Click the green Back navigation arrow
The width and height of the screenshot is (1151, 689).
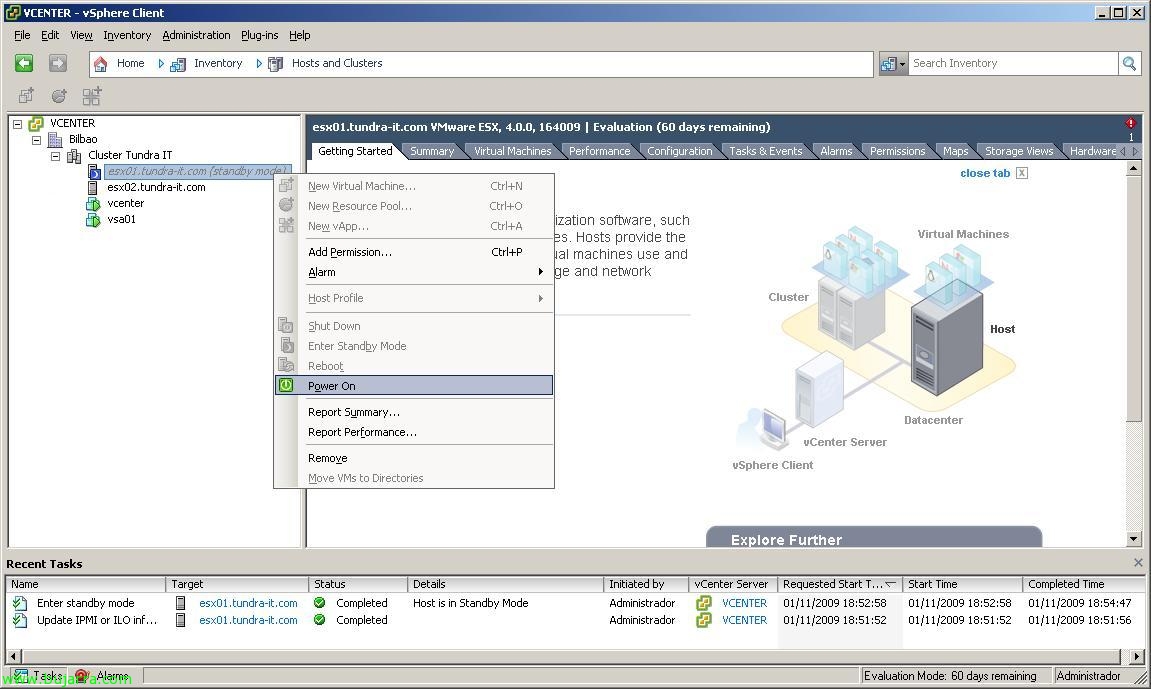24,64
